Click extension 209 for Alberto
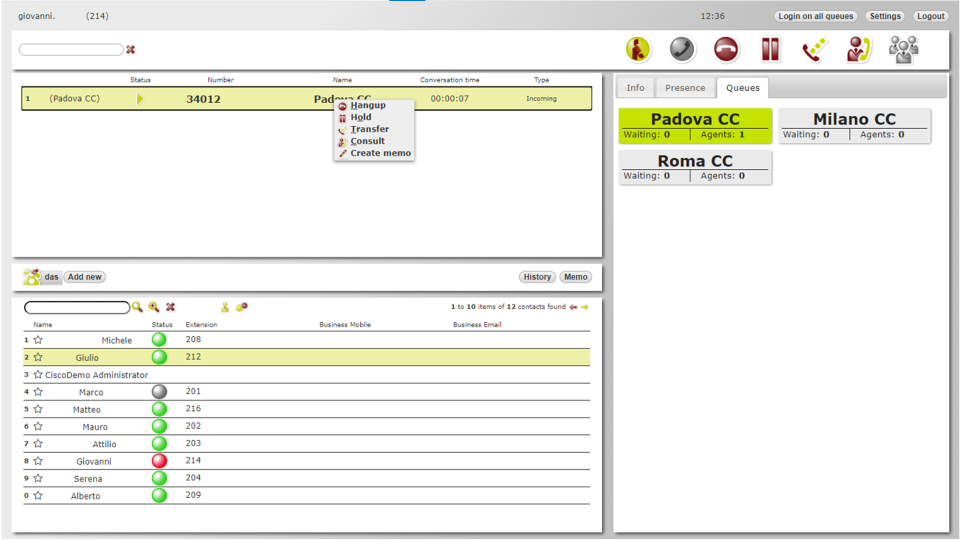 click(193, 495)
